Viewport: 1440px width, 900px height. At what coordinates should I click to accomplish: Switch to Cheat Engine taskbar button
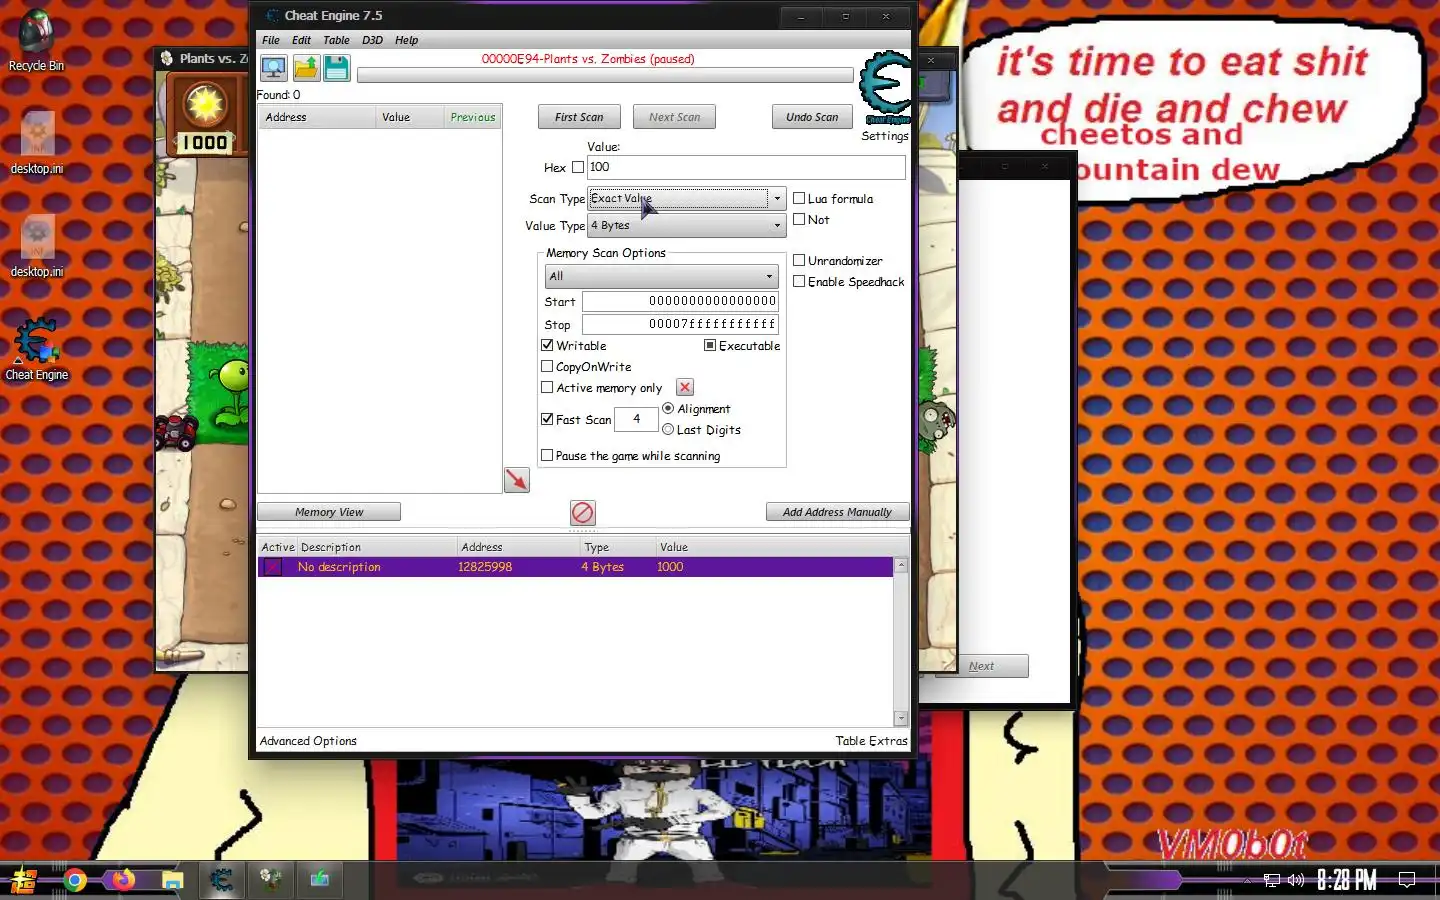[221, 880]
